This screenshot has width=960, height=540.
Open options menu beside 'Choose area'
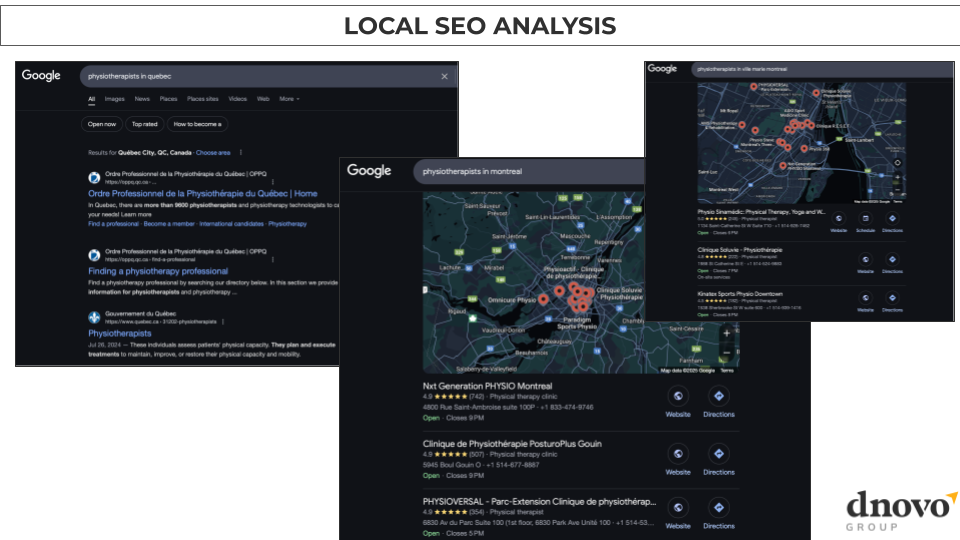pyautogui.click(x=239, y=153)
